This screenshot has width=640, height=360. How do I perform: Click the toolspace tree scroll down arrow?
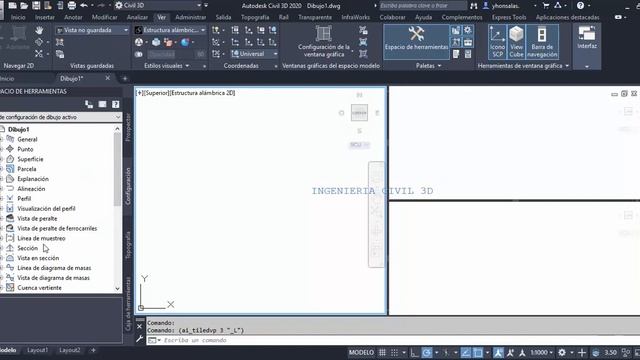pos(118,289)
